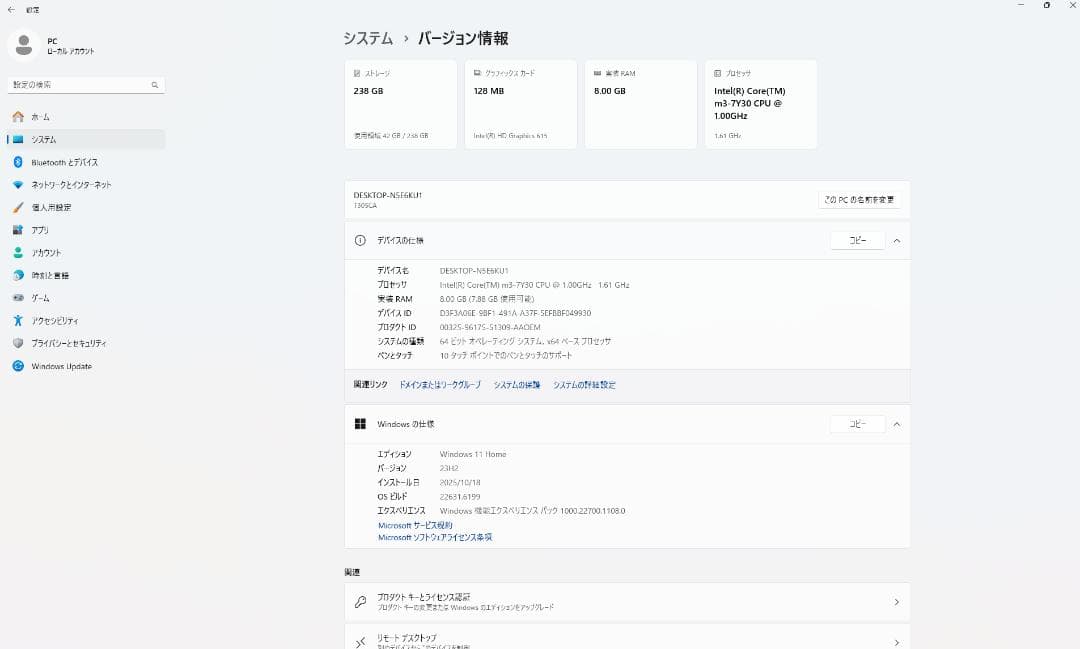Open リモート デスクトップ chevron arrow
The width and height of the screenshot is (1080, 649).
897,642
